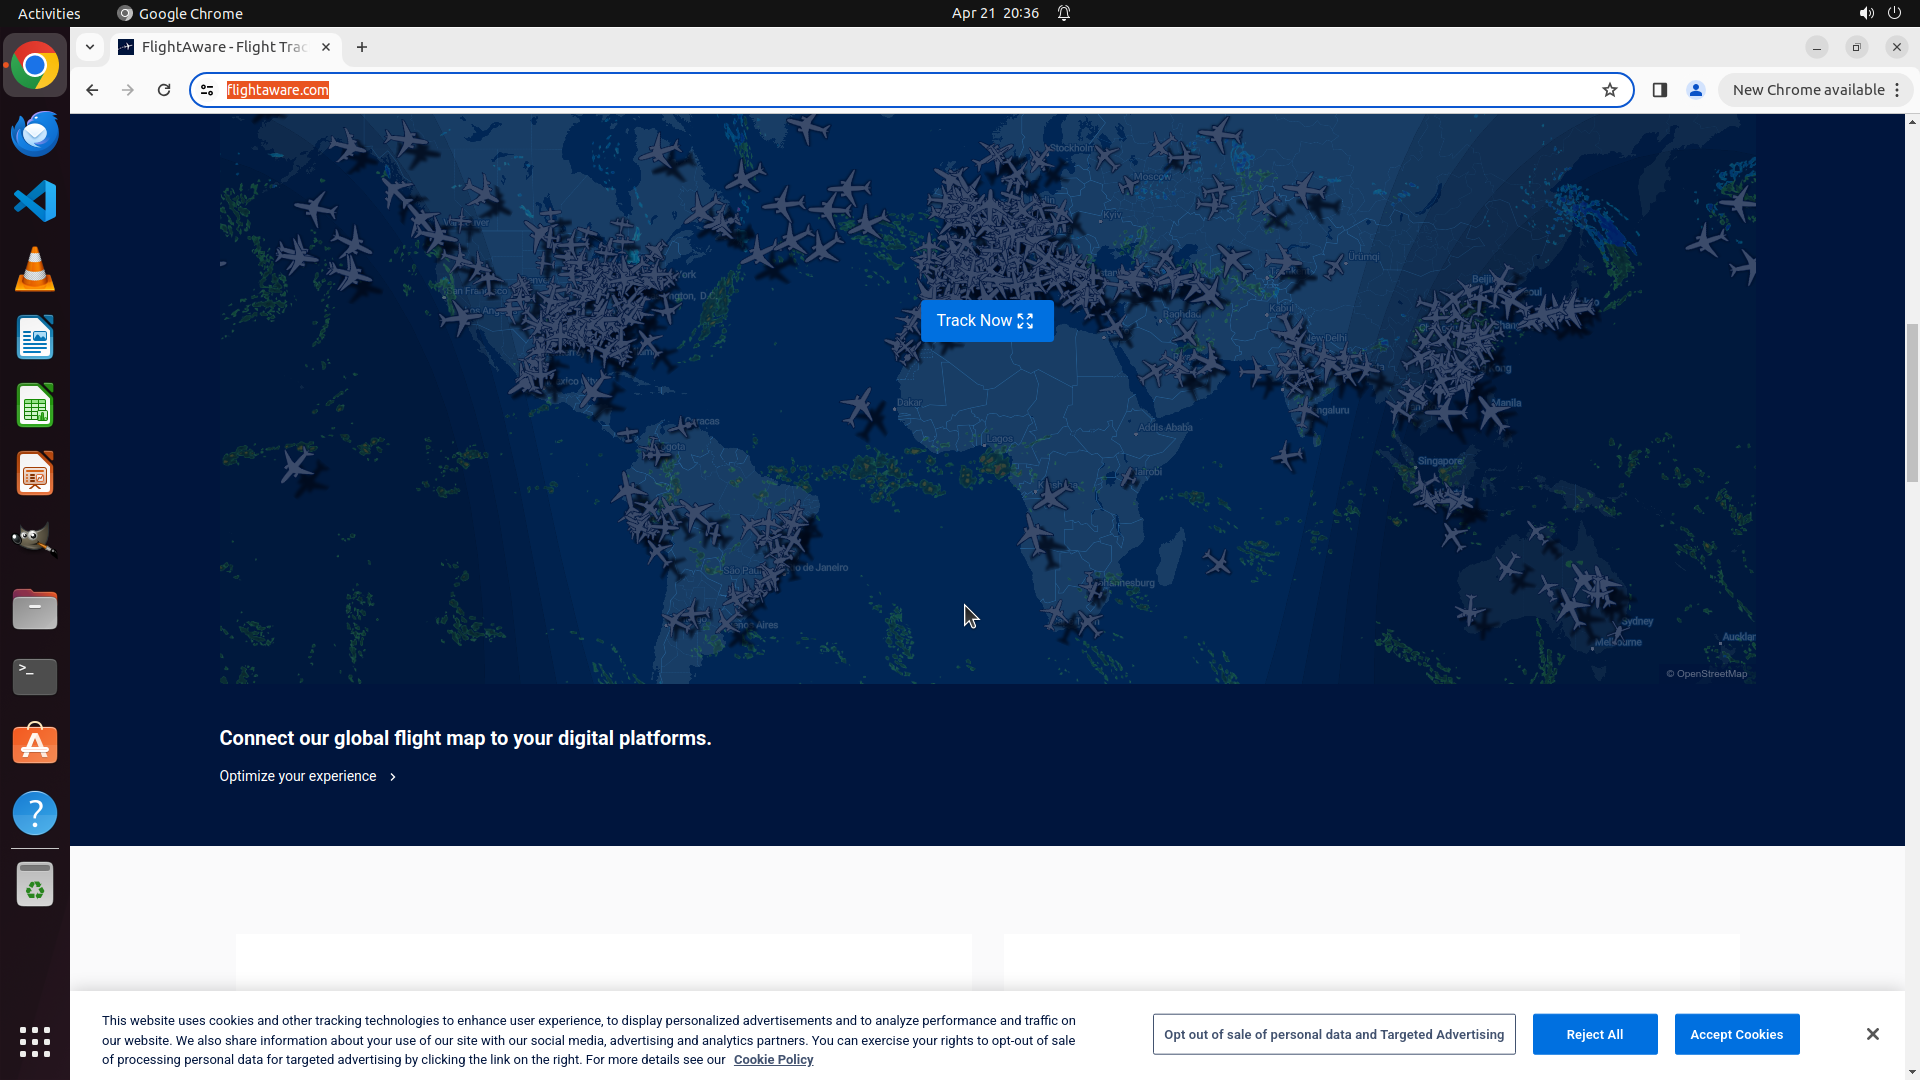Expand the tab search dropdown arrow
The image size is (1920, 1080).
pyautogui.click(x=90, y=47)
